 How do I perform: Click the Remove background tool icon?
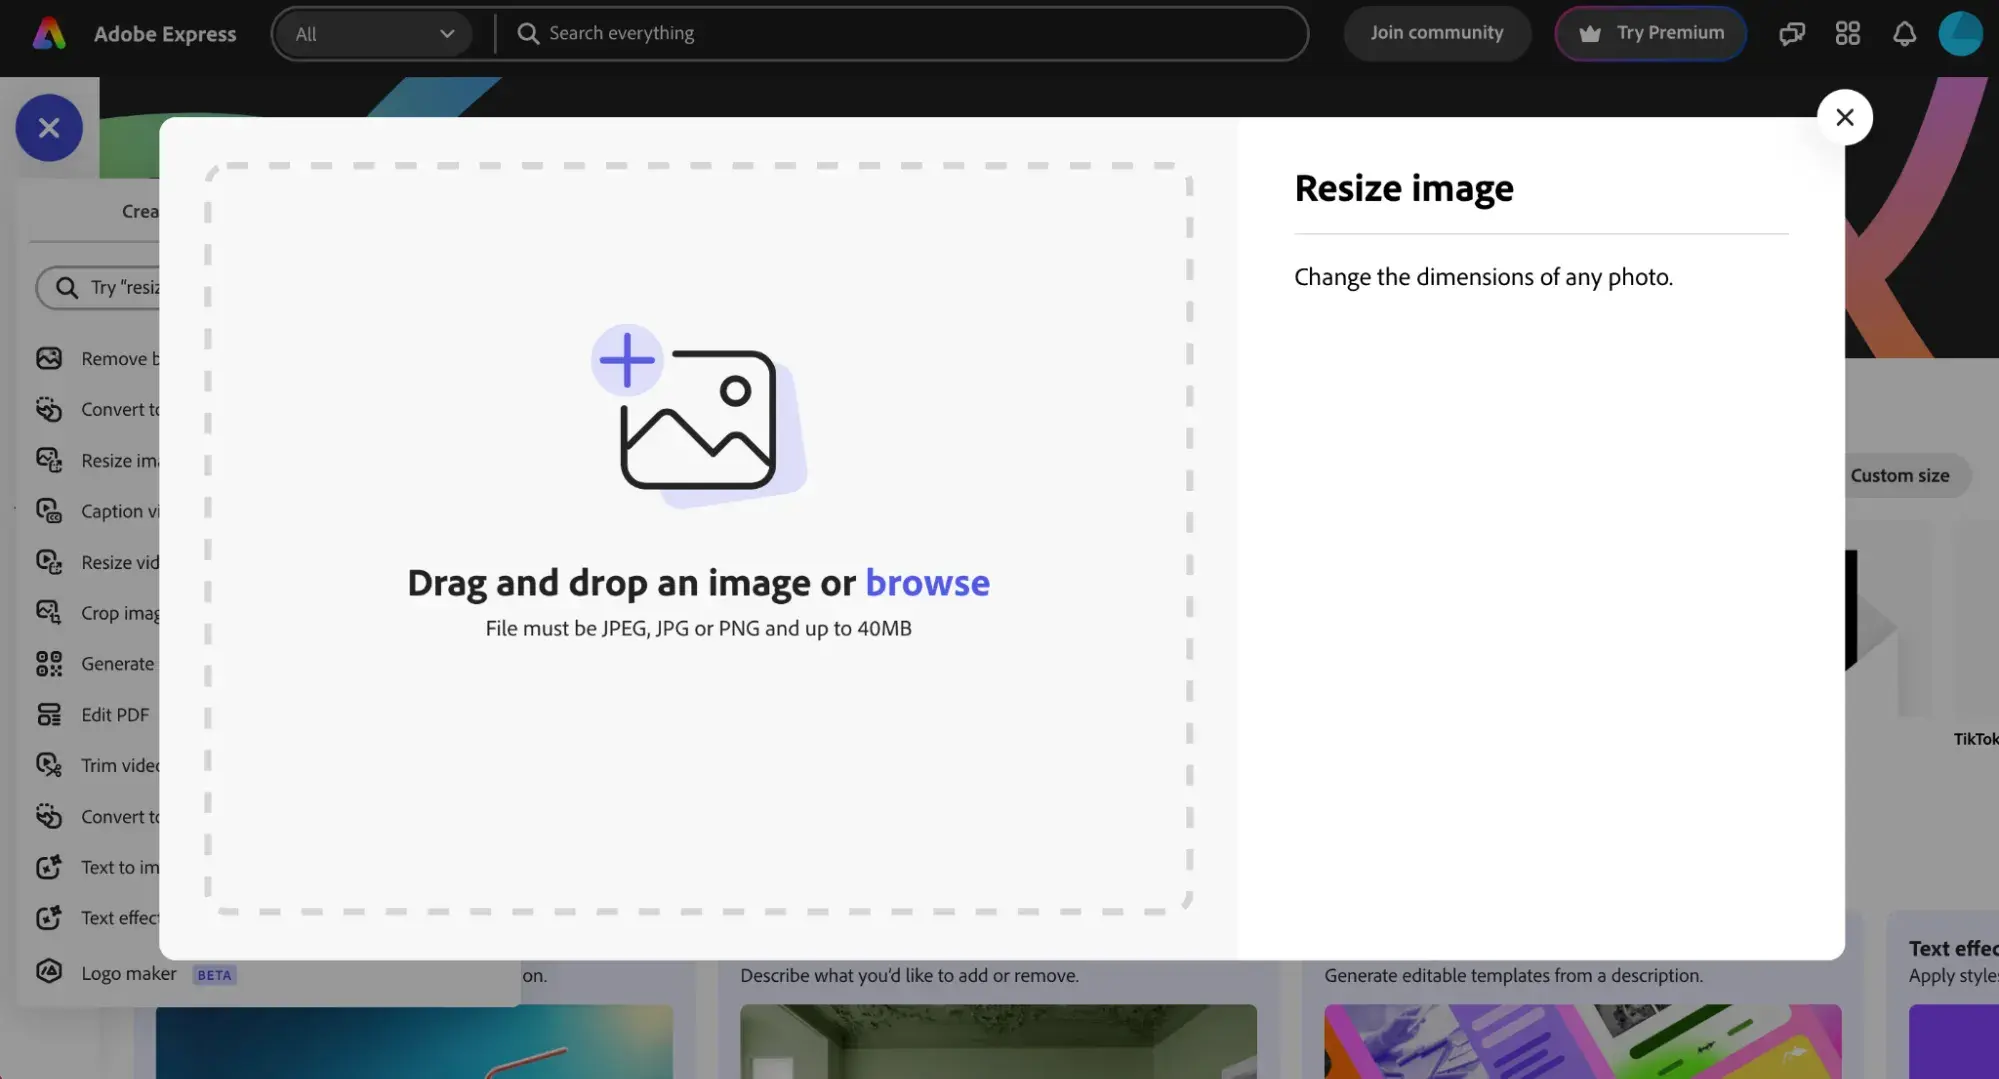coord(49,358)
